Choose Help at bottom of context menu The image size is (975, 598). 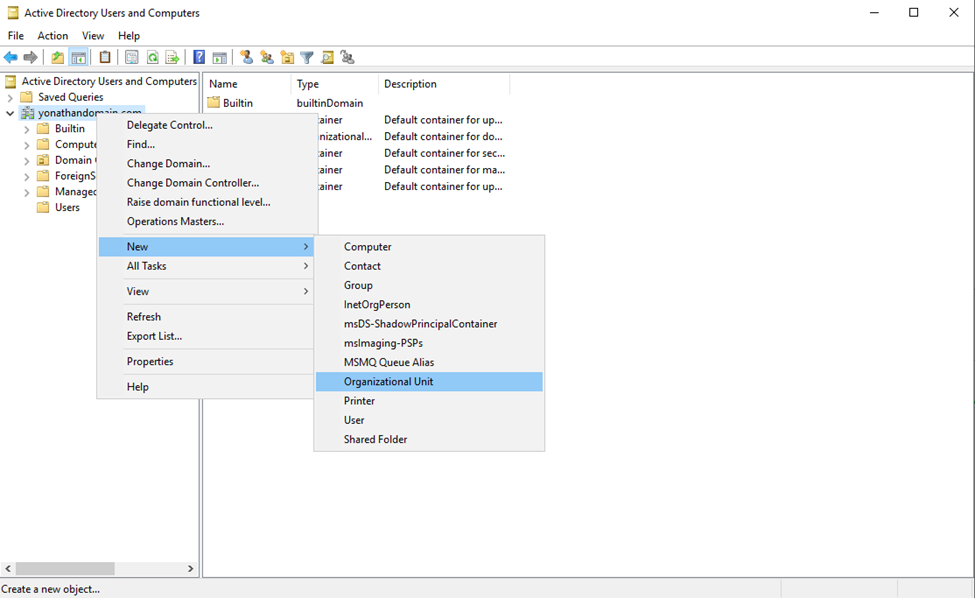point(206,387)
